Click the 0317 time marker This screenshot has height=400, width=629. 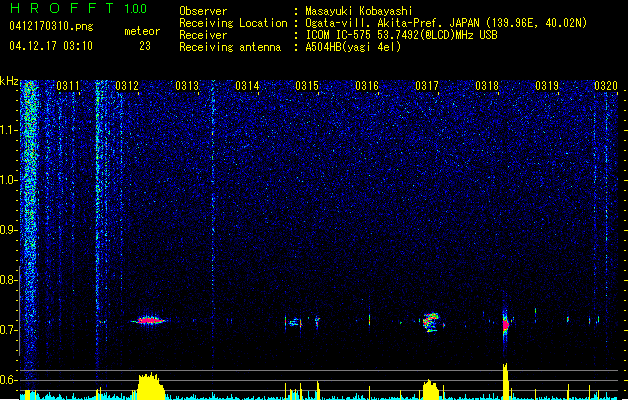(427, 85)
